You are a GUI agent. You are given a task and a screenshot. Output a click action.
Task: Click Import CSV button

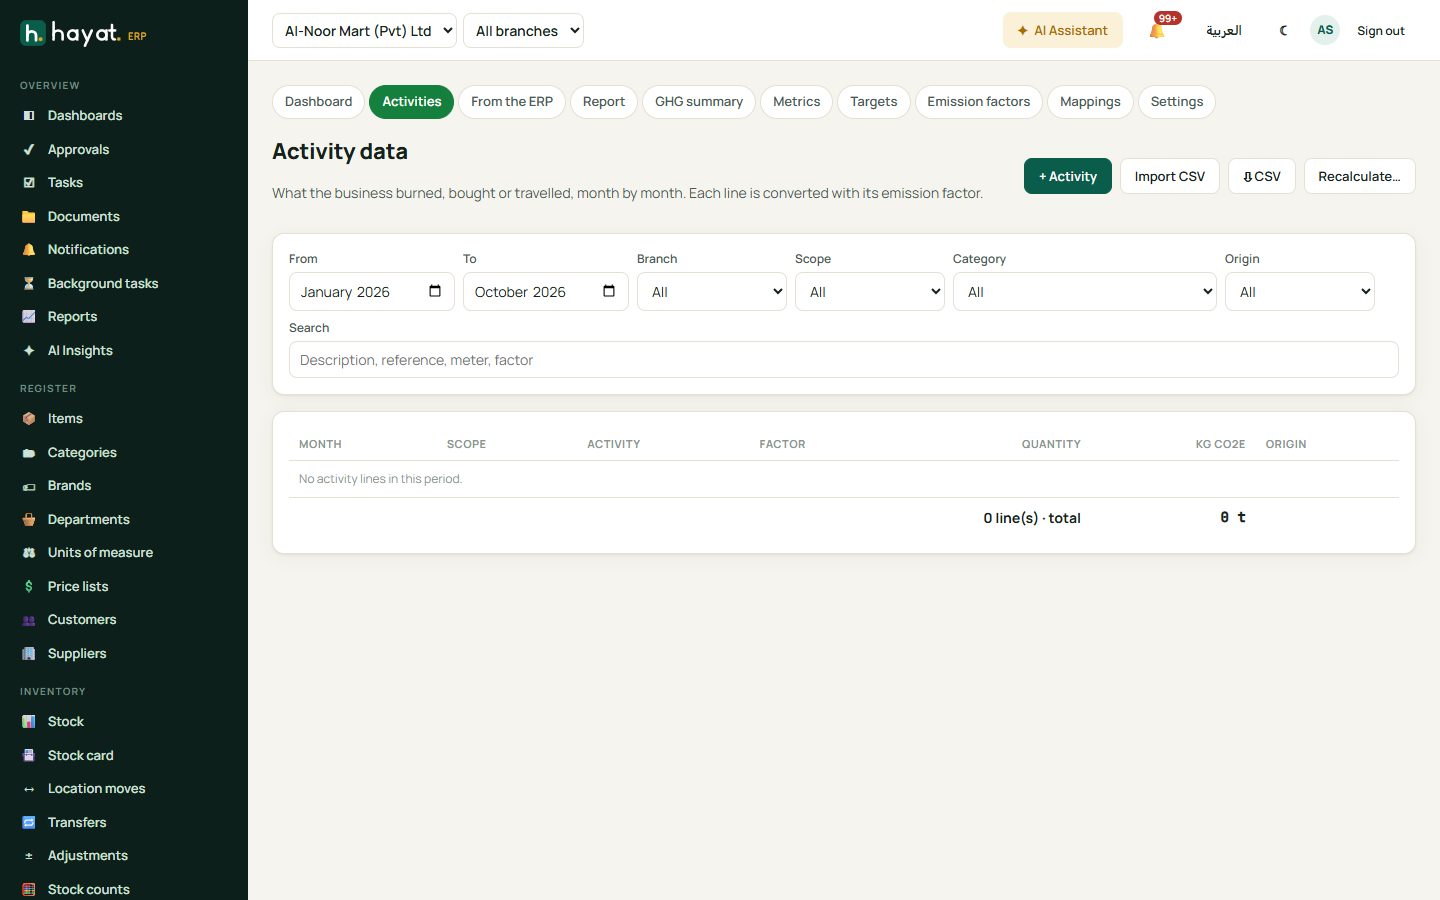[x=1170, y=176]
